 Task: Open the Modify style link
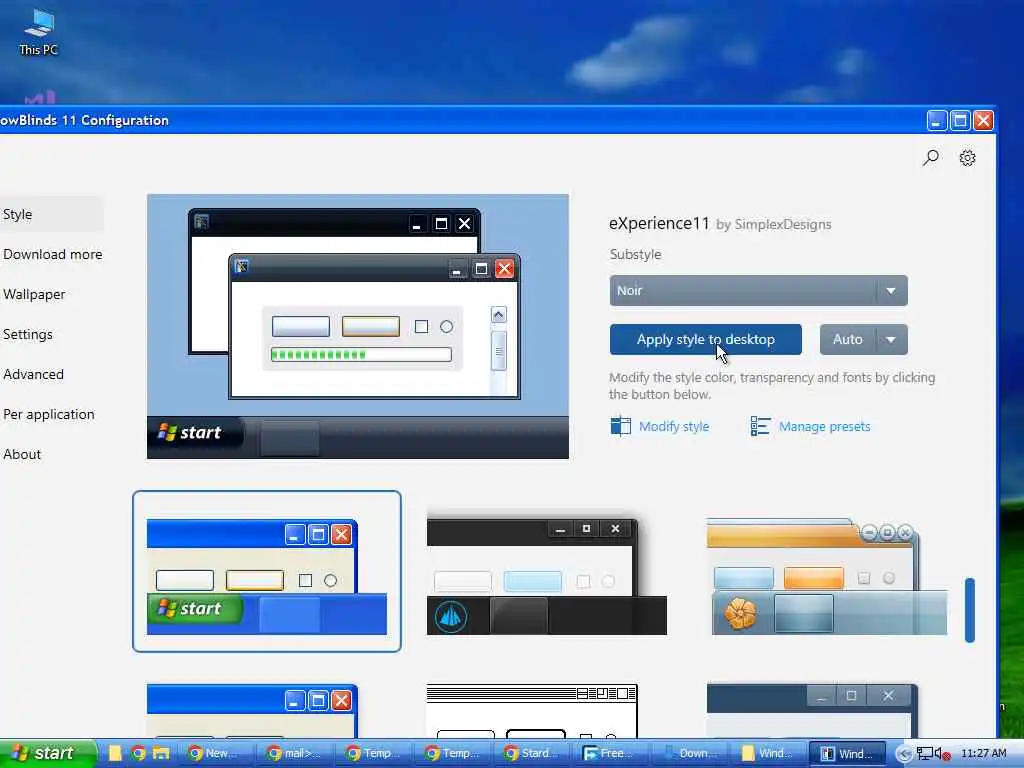[x=674, y=426]
